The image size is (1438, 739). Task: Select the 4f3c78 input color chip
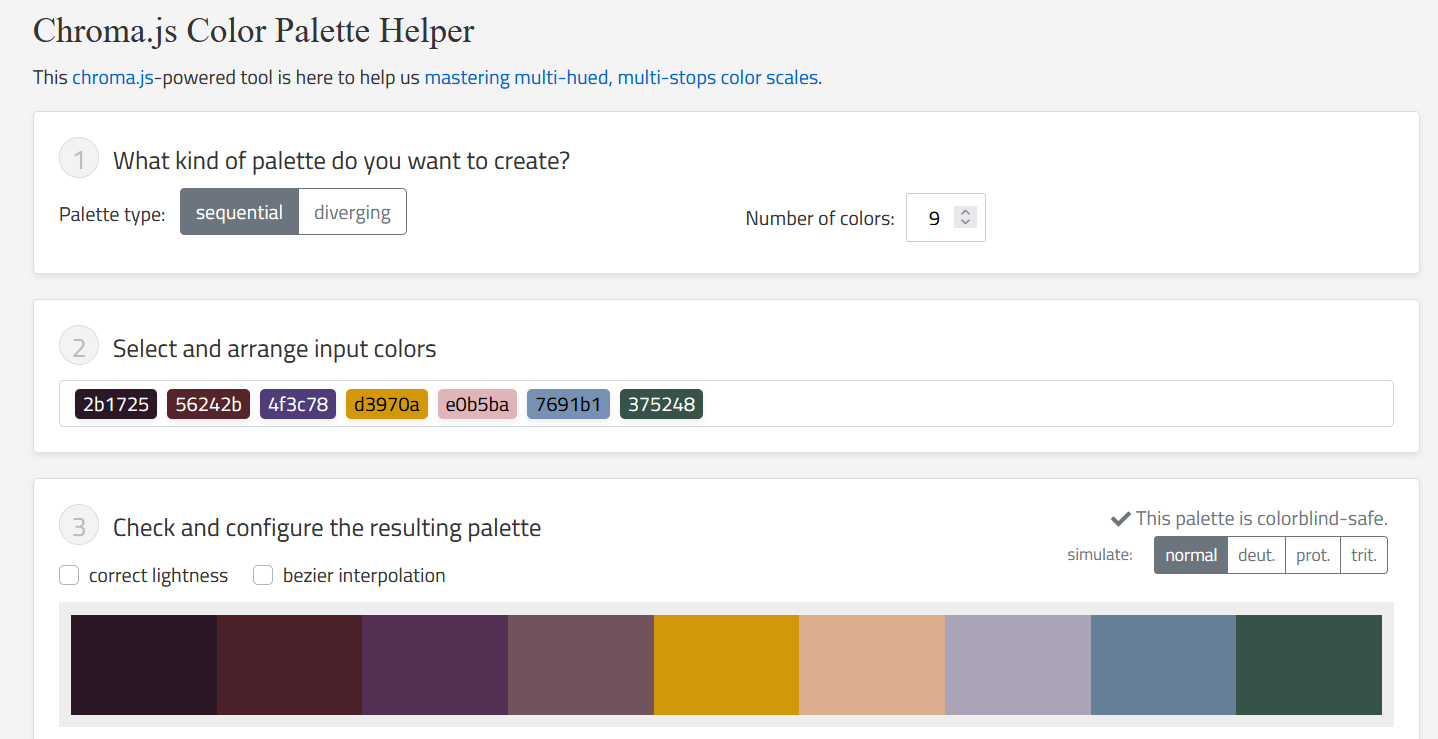[x=298, y=404]
